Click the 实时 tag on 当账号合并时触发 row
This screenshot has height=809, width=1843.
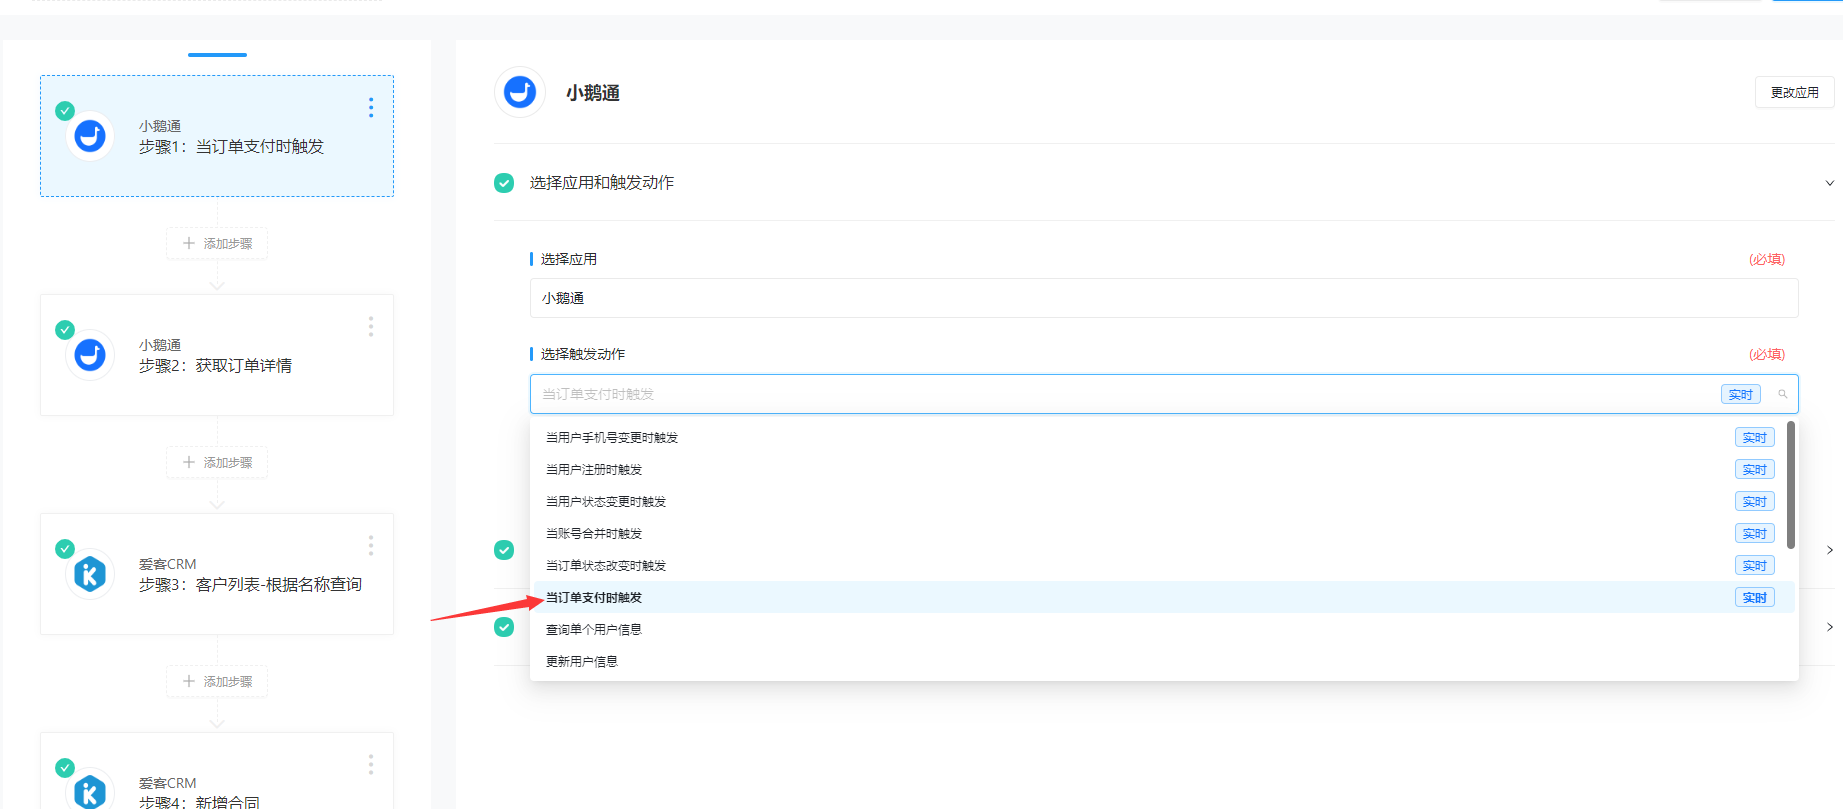tap(1754, 534)
